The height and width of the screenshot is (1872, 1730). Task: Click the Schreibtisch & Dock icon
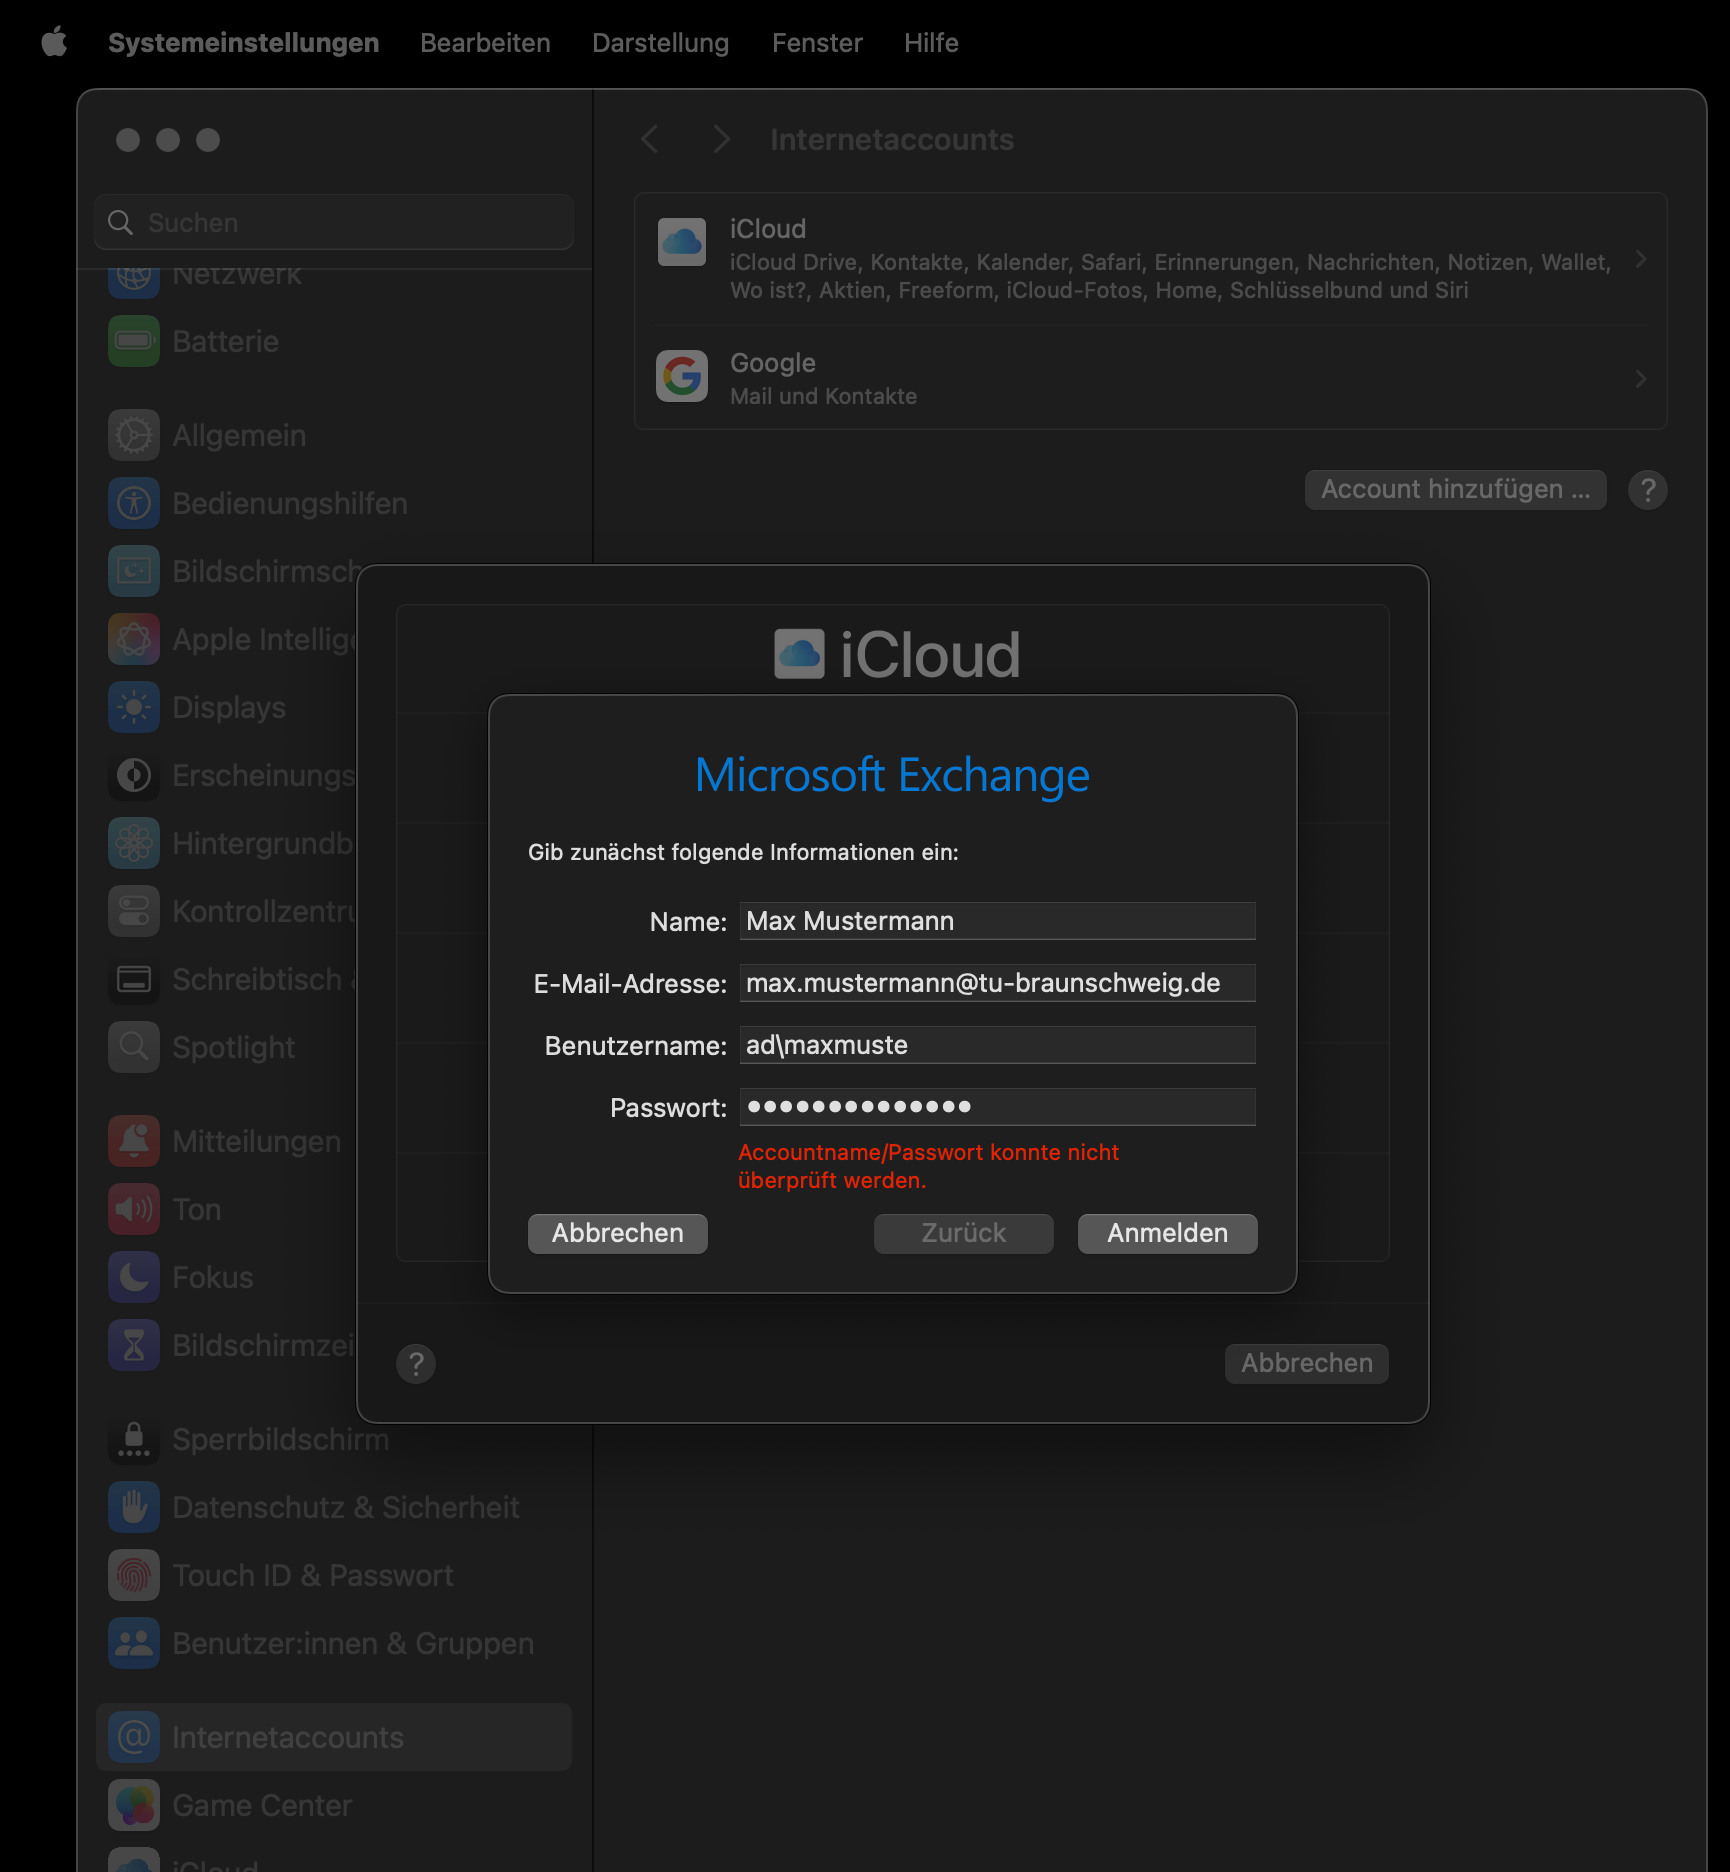[134, 979]
